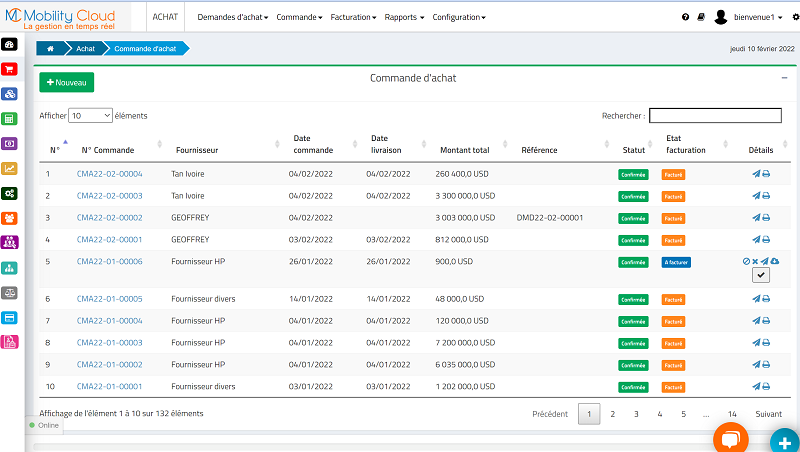Image resolution: width=800 pixels, height=452 pixels.
Task: Click the dashboard gauge icon in sidebar
Action: click(x=10, y=45)
